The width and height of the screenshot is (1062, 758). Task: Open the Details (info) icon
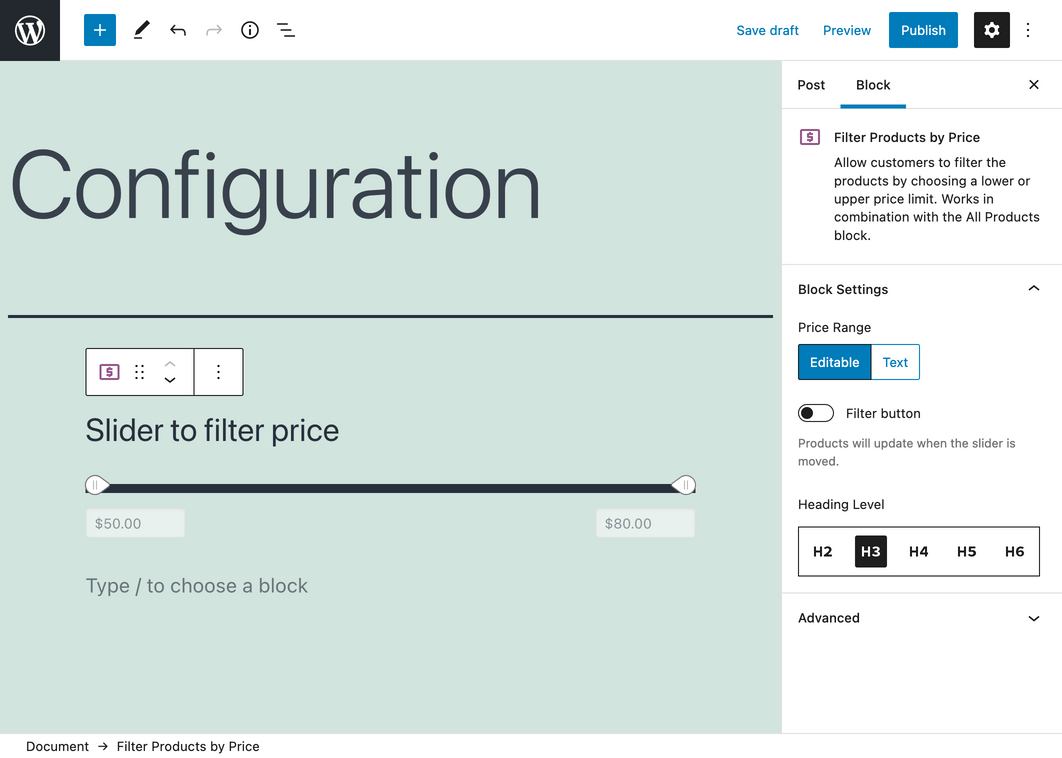249,30
